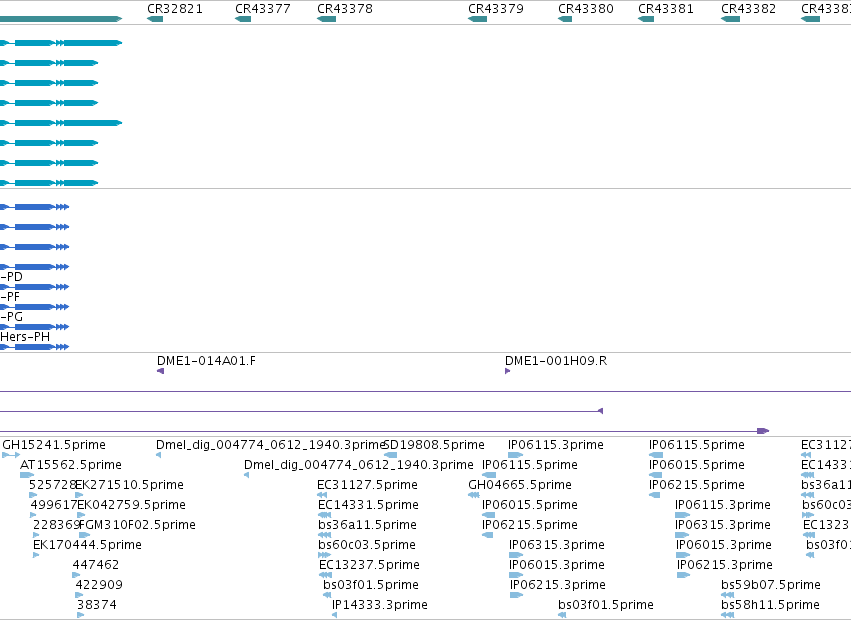Select the CR43377 gene arrow glyph

[243, 19]
